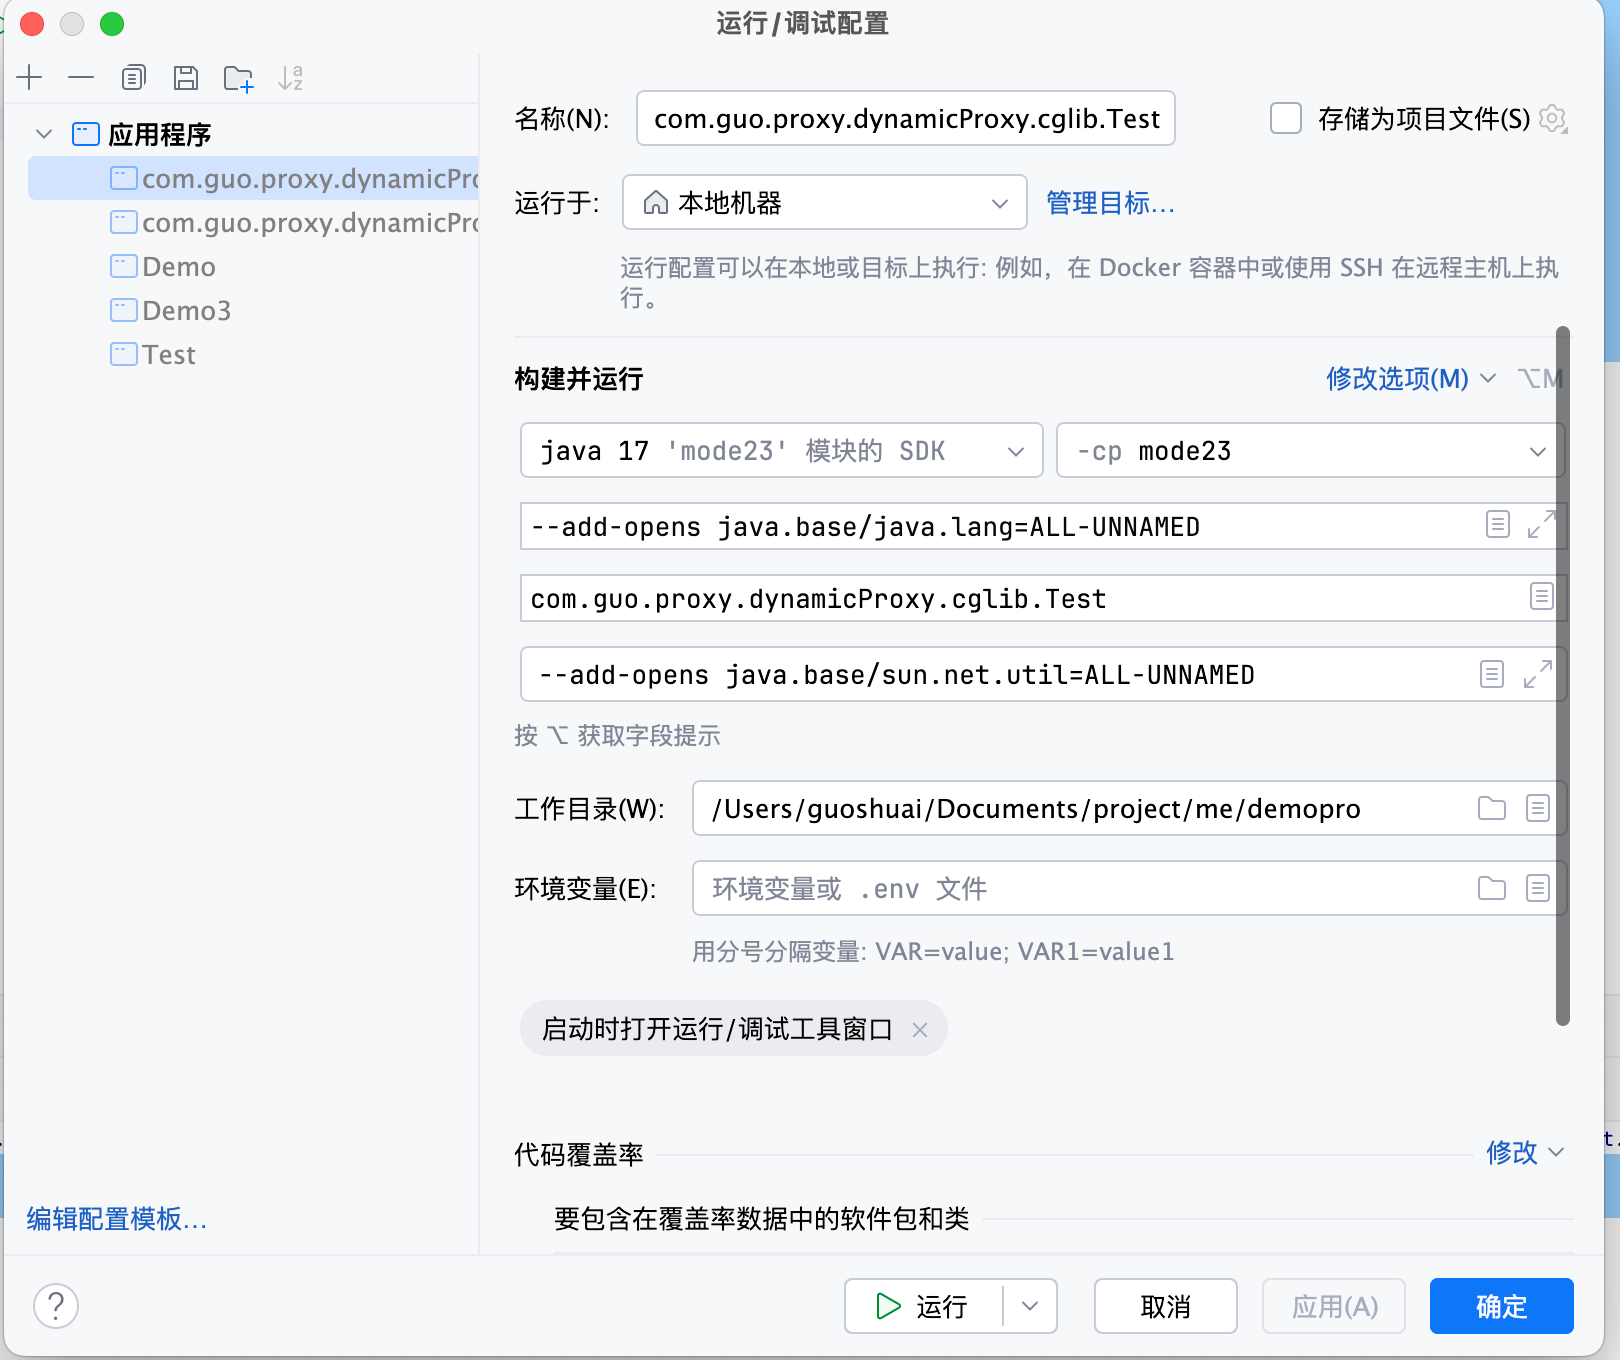Screen dimensions: 1620x1360
Task: Create new folder for configurations
Action: (x=238, y=78)
